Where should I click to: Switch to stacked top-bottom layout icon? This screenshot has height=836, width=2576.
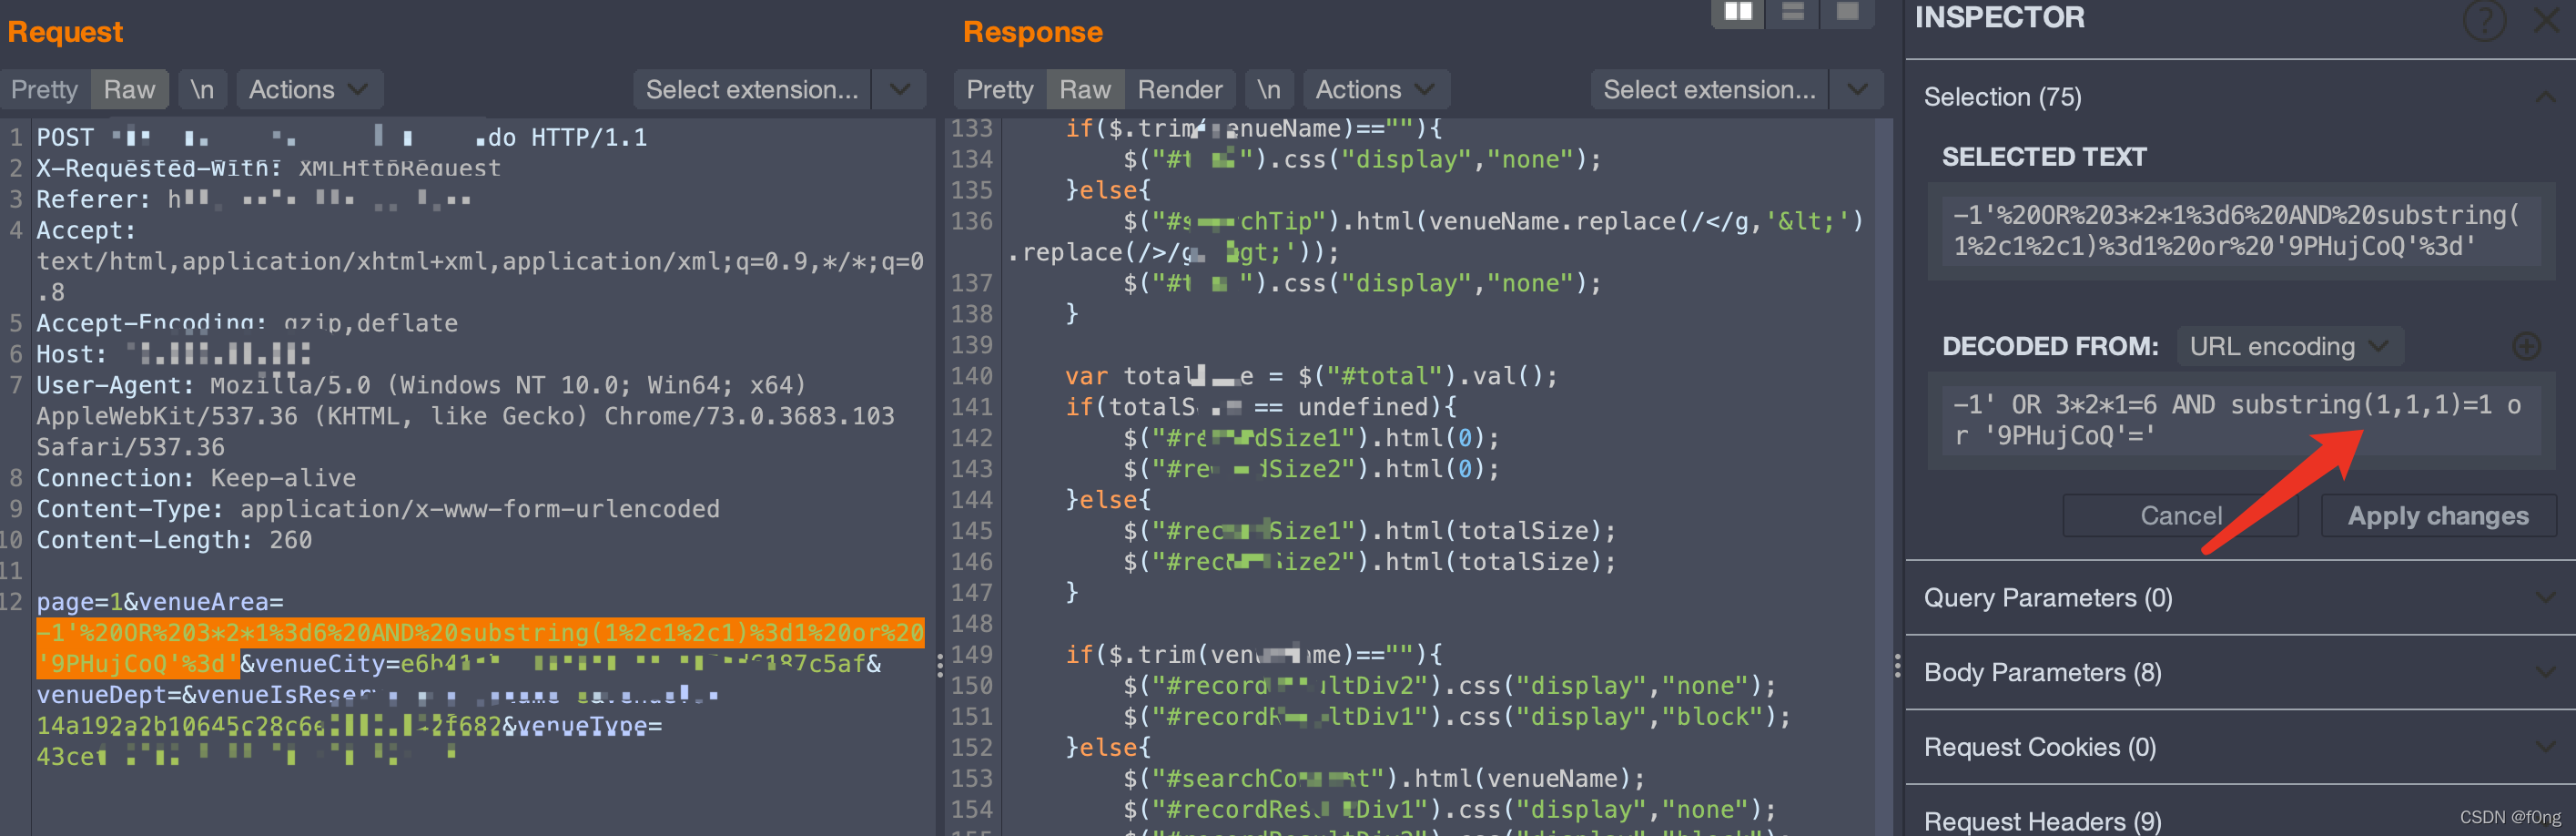1793,13
